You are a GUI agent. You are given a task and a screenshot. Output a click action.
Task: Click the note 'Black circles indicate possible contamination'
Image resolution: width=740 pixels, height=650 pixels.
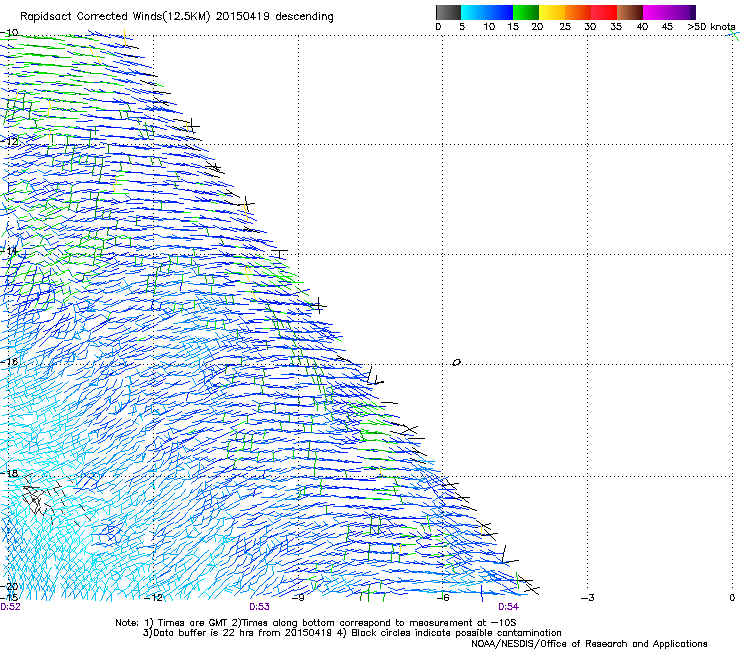[x=456, y=633]
